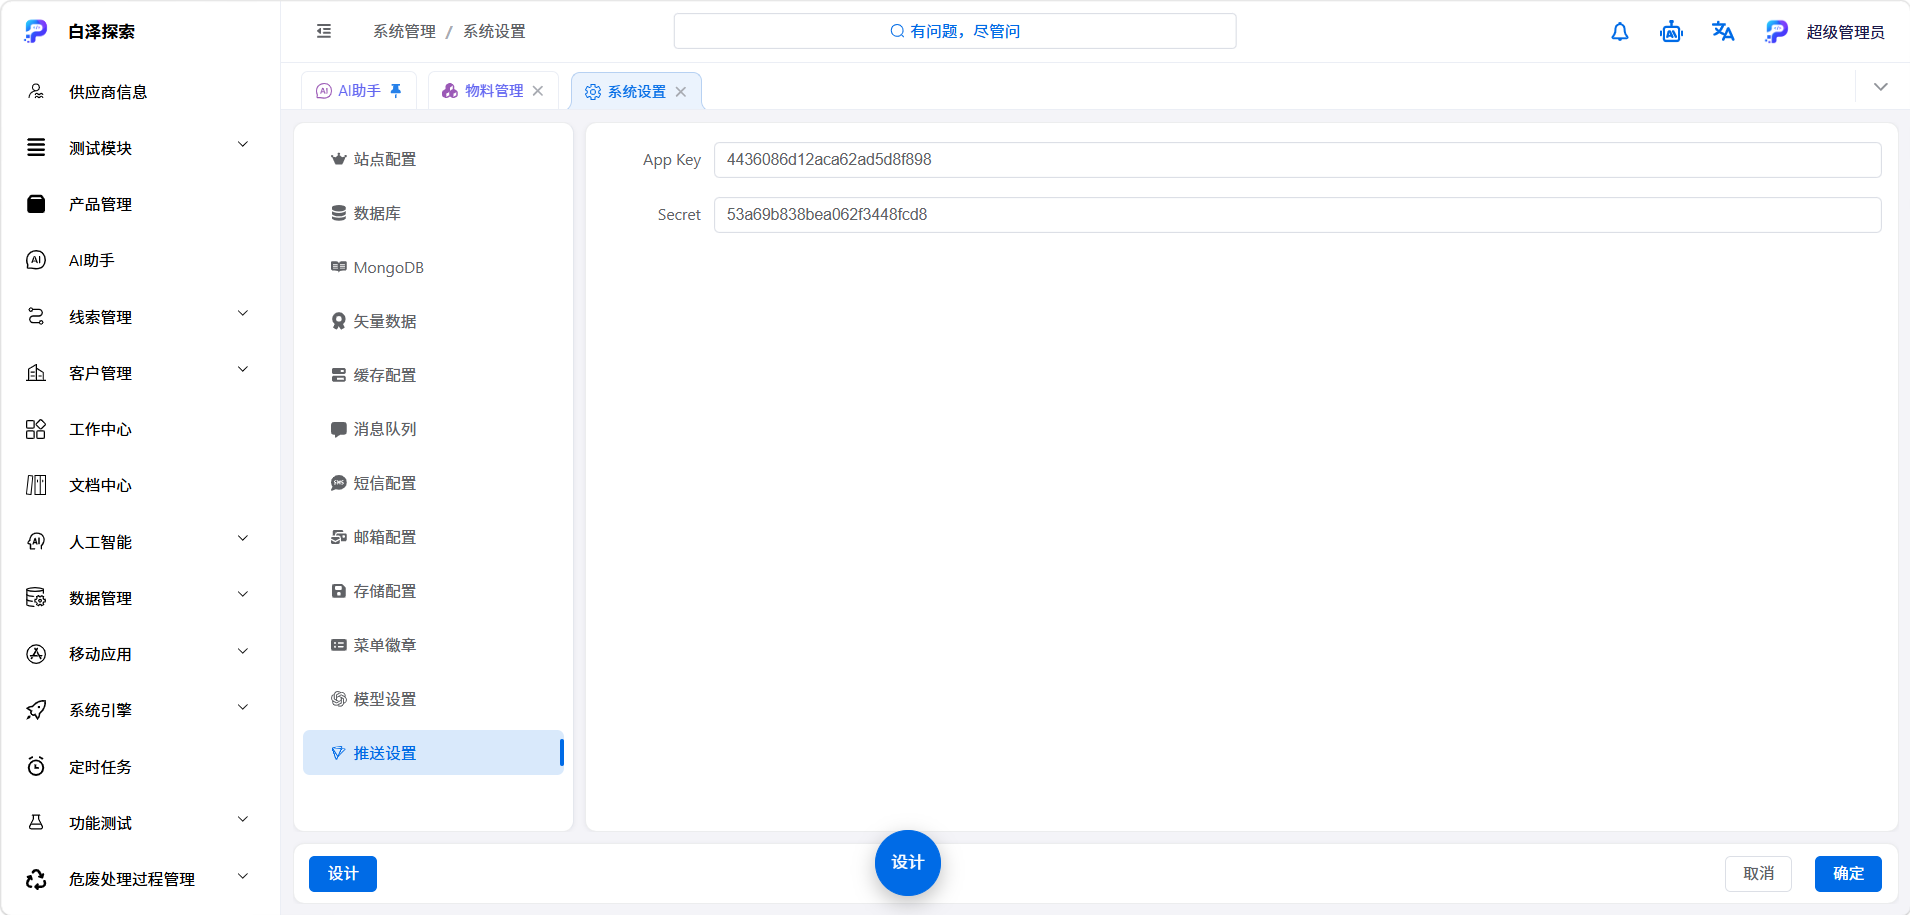1910x915 pixels.
Task: Click the language translation icon
Action: click(1723, 32)
